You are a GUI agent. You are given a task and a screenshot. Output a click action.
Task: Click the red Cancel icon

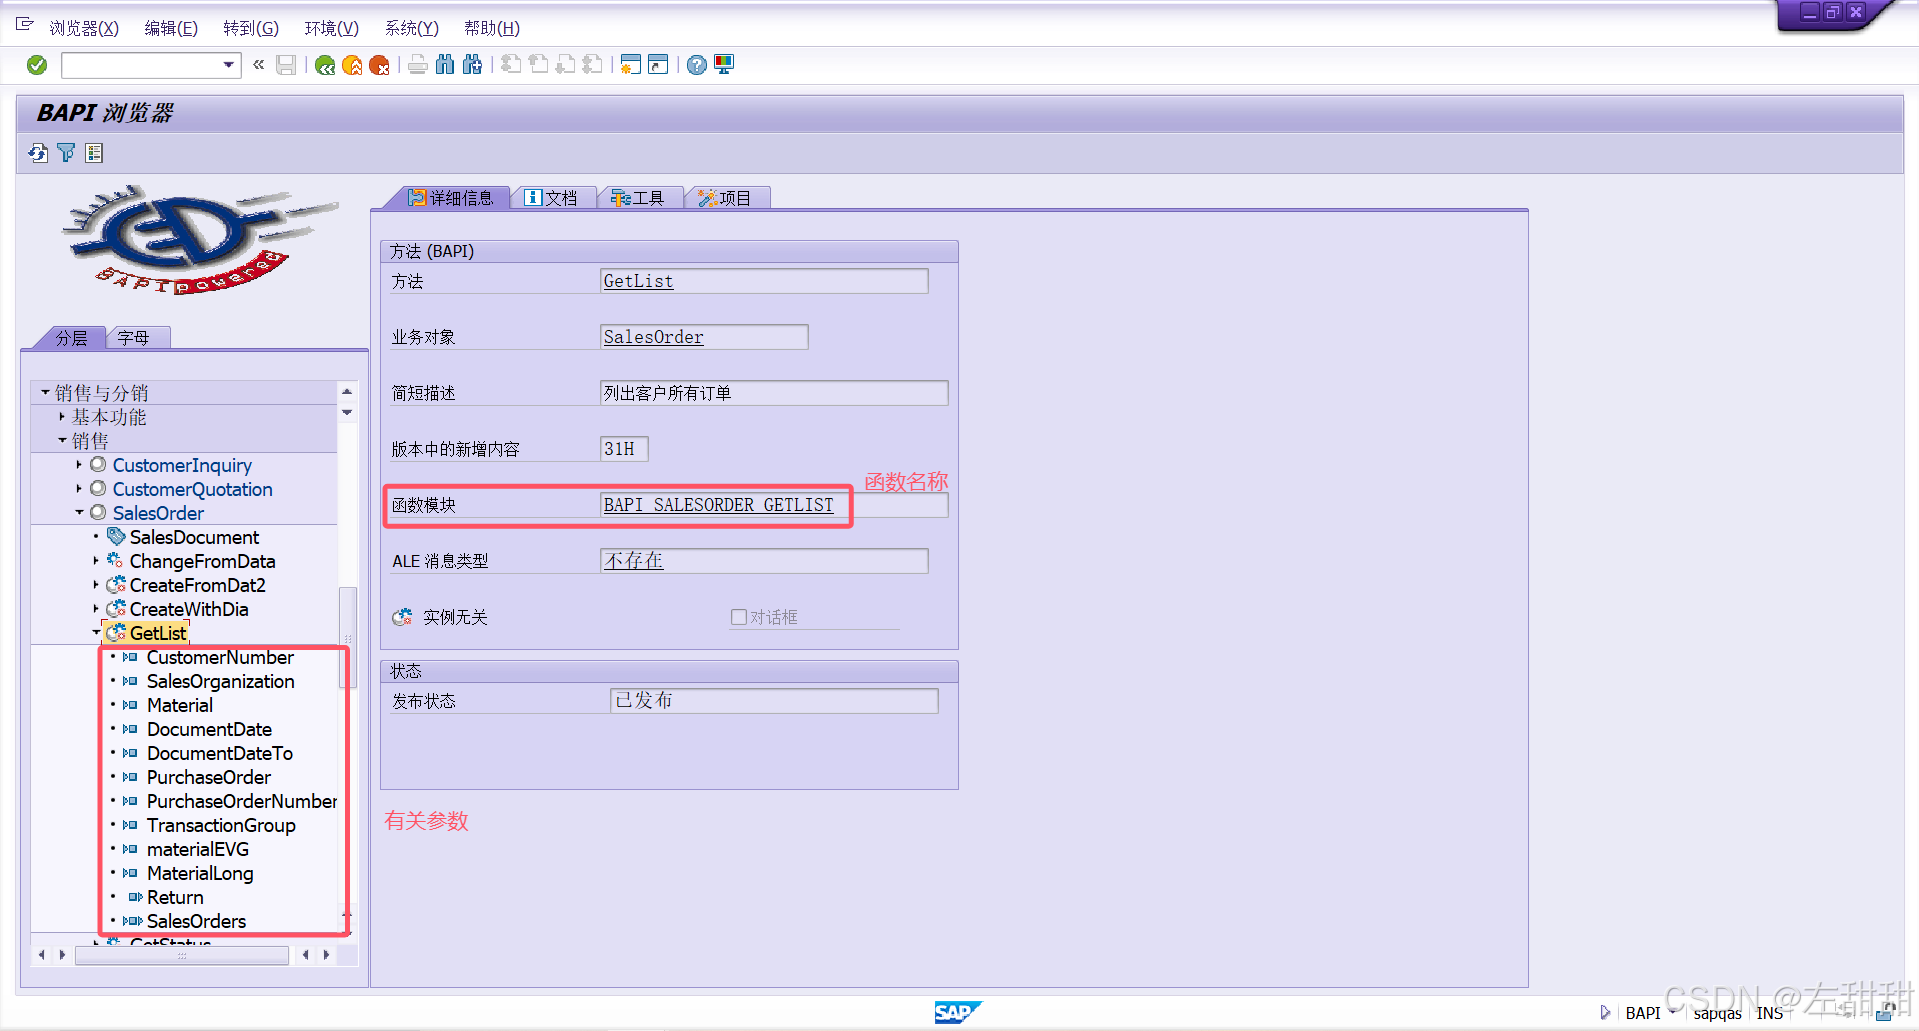[379, 65]
